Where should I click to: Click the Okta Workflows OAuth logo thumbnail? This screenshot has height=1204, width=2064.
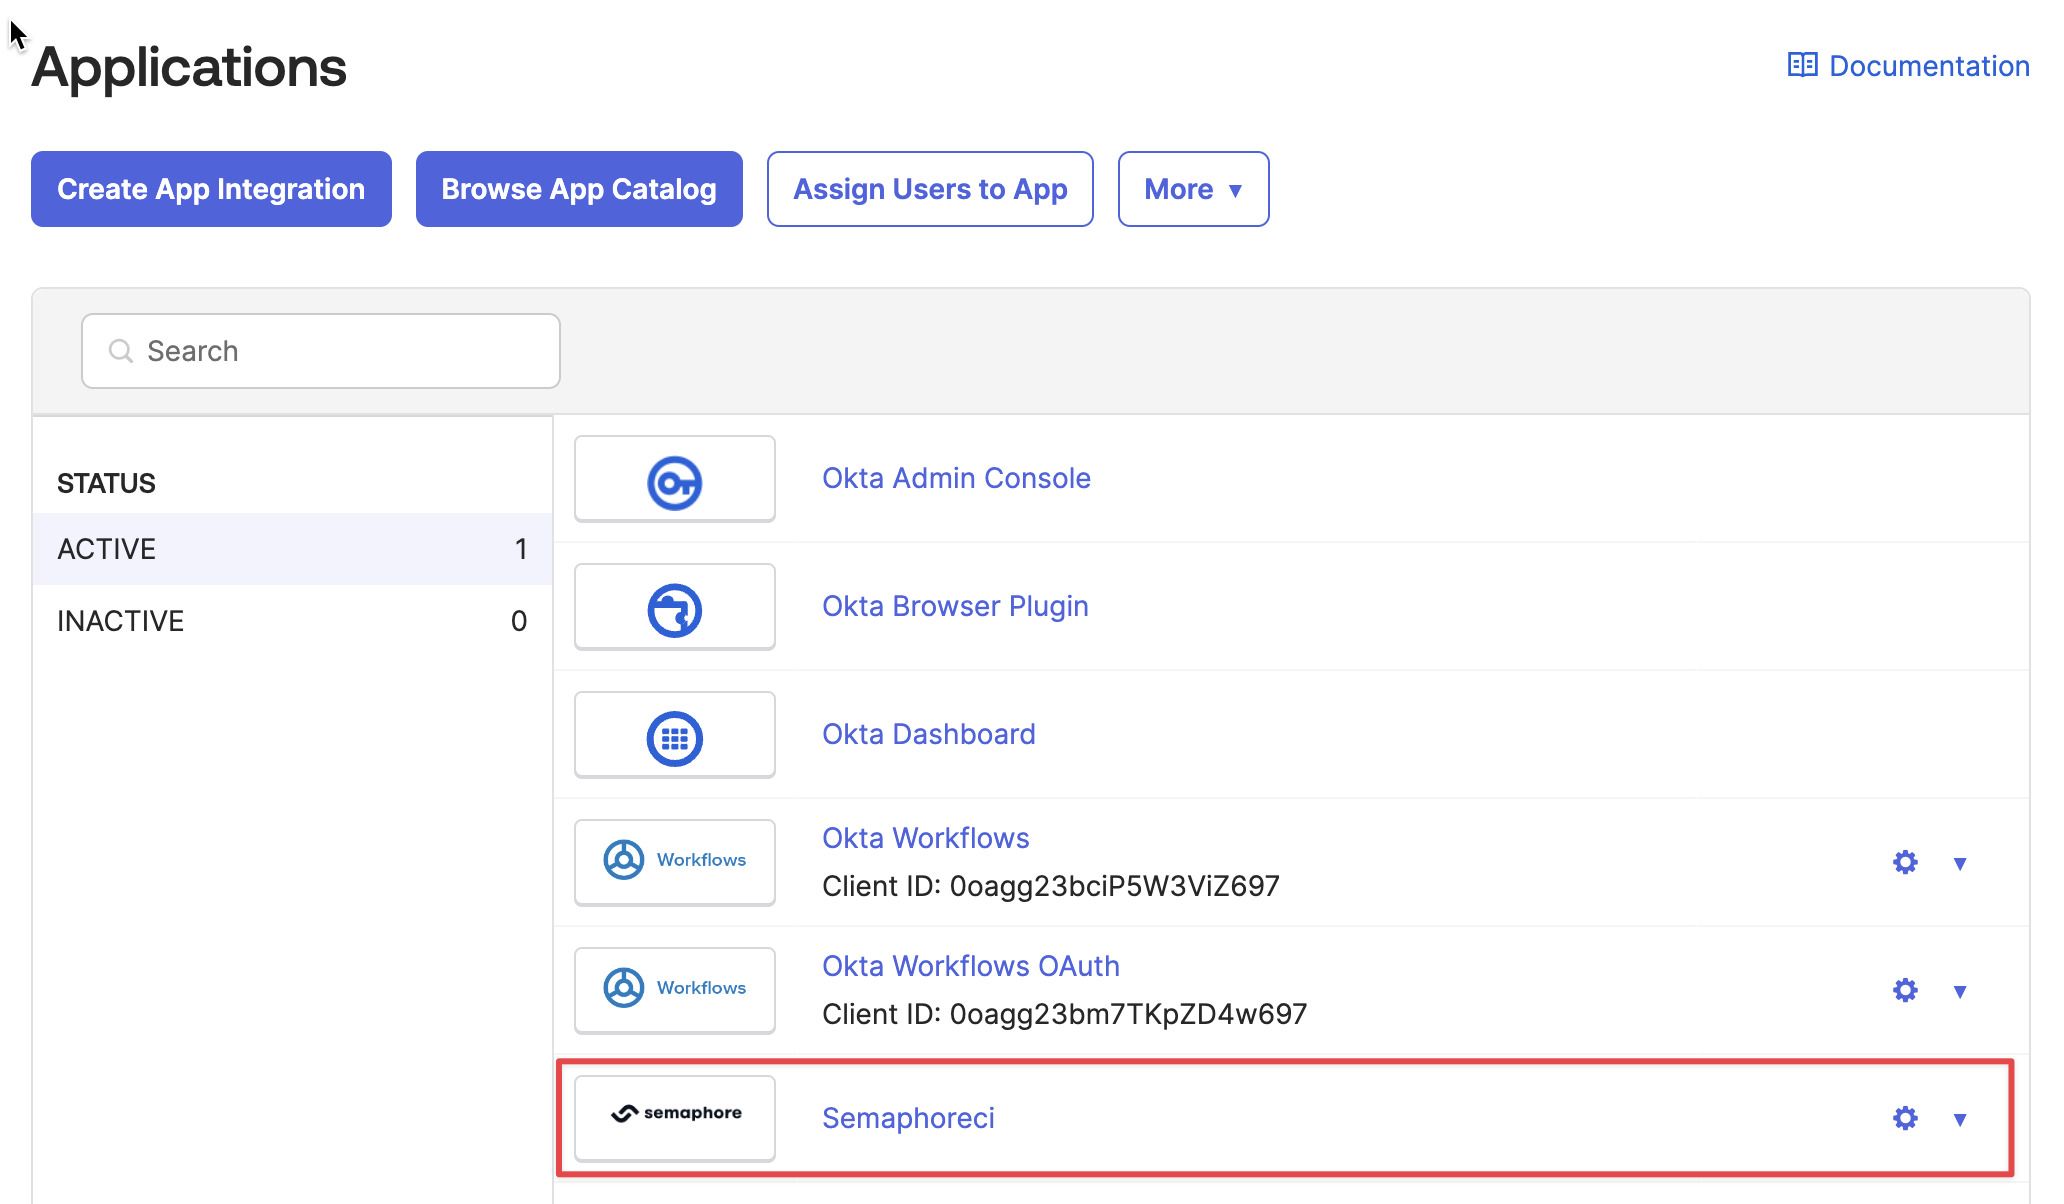tap(675, 990)
